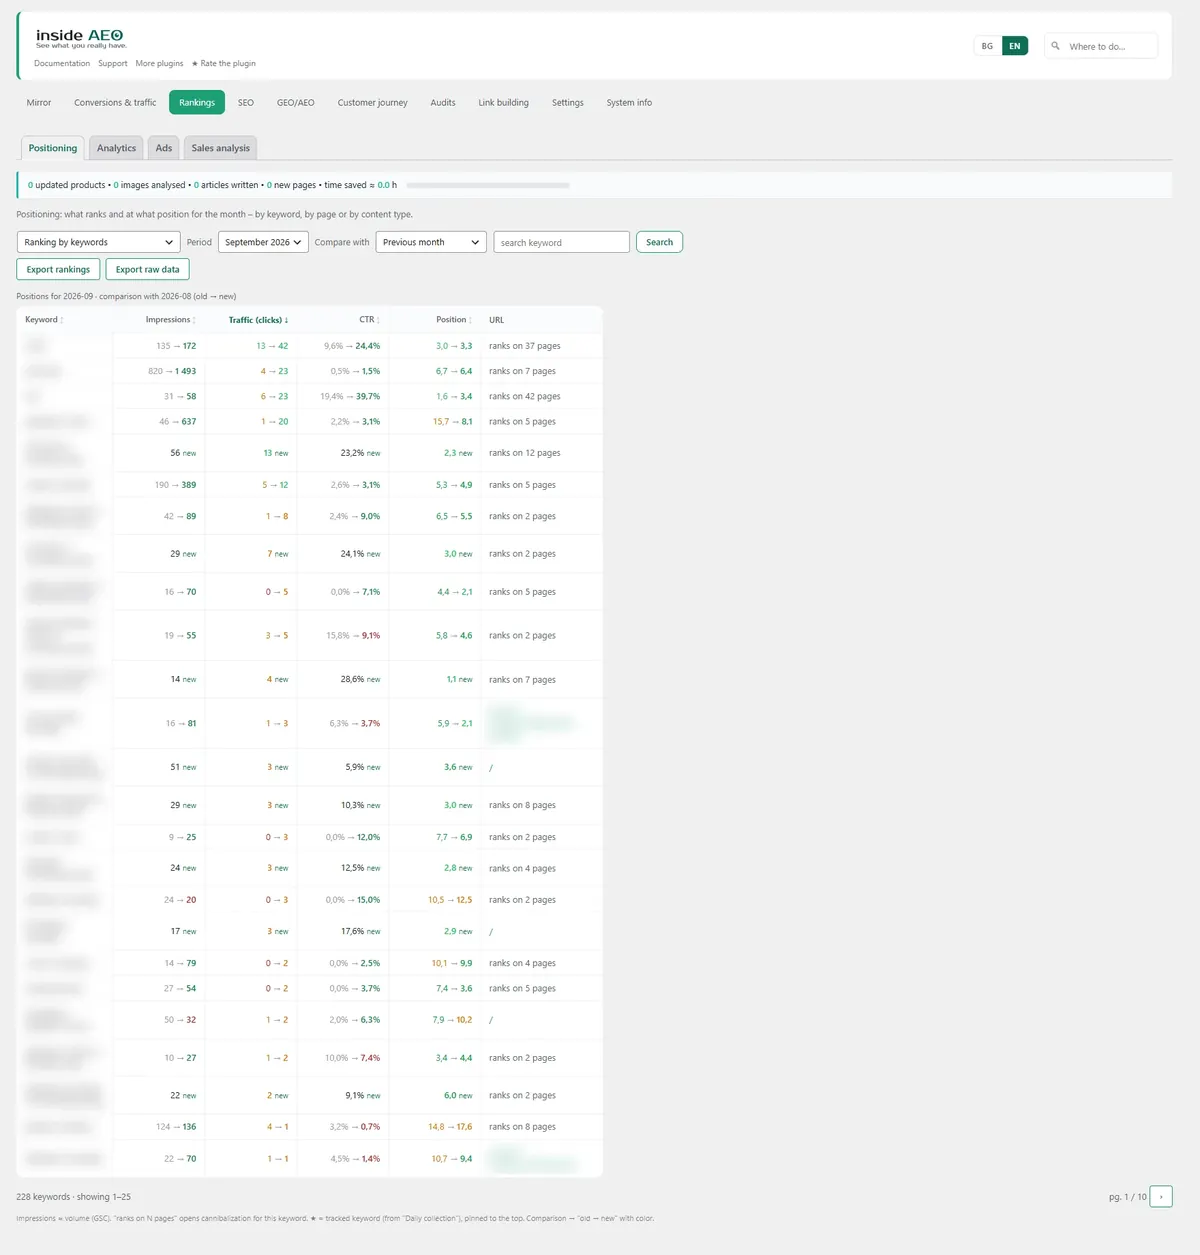Click the Search button
Viewport: 1200px width, 1255px height.
(x=659, y=242)
